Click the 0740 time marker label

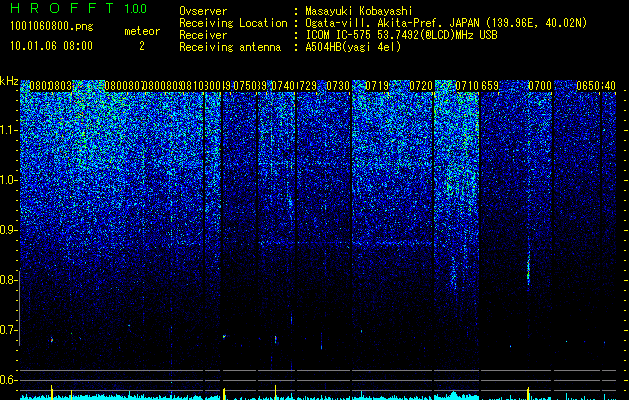click(x=283, y=86)
